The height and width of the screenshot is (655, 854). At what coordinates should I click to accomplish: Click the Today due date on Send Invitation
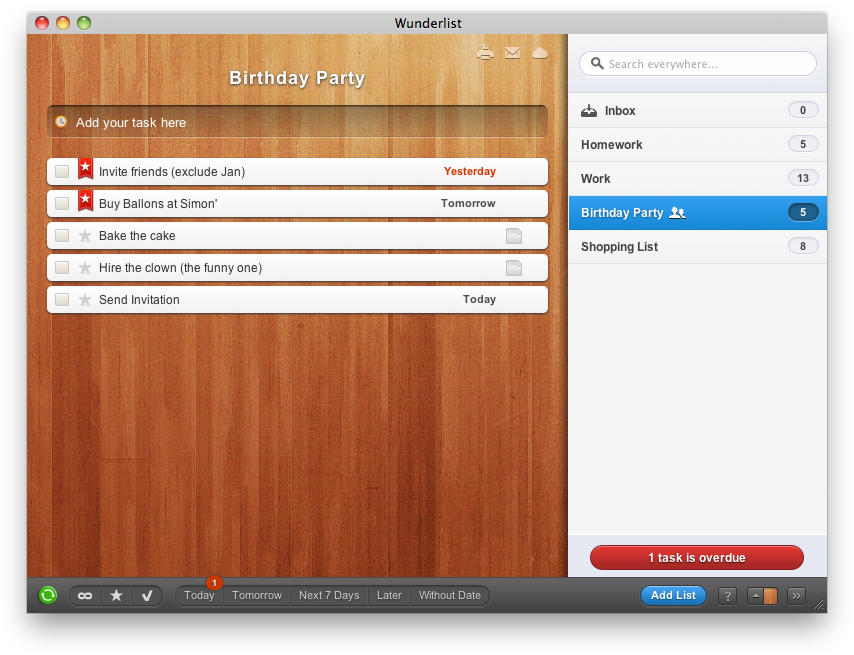tap(479, 299)
